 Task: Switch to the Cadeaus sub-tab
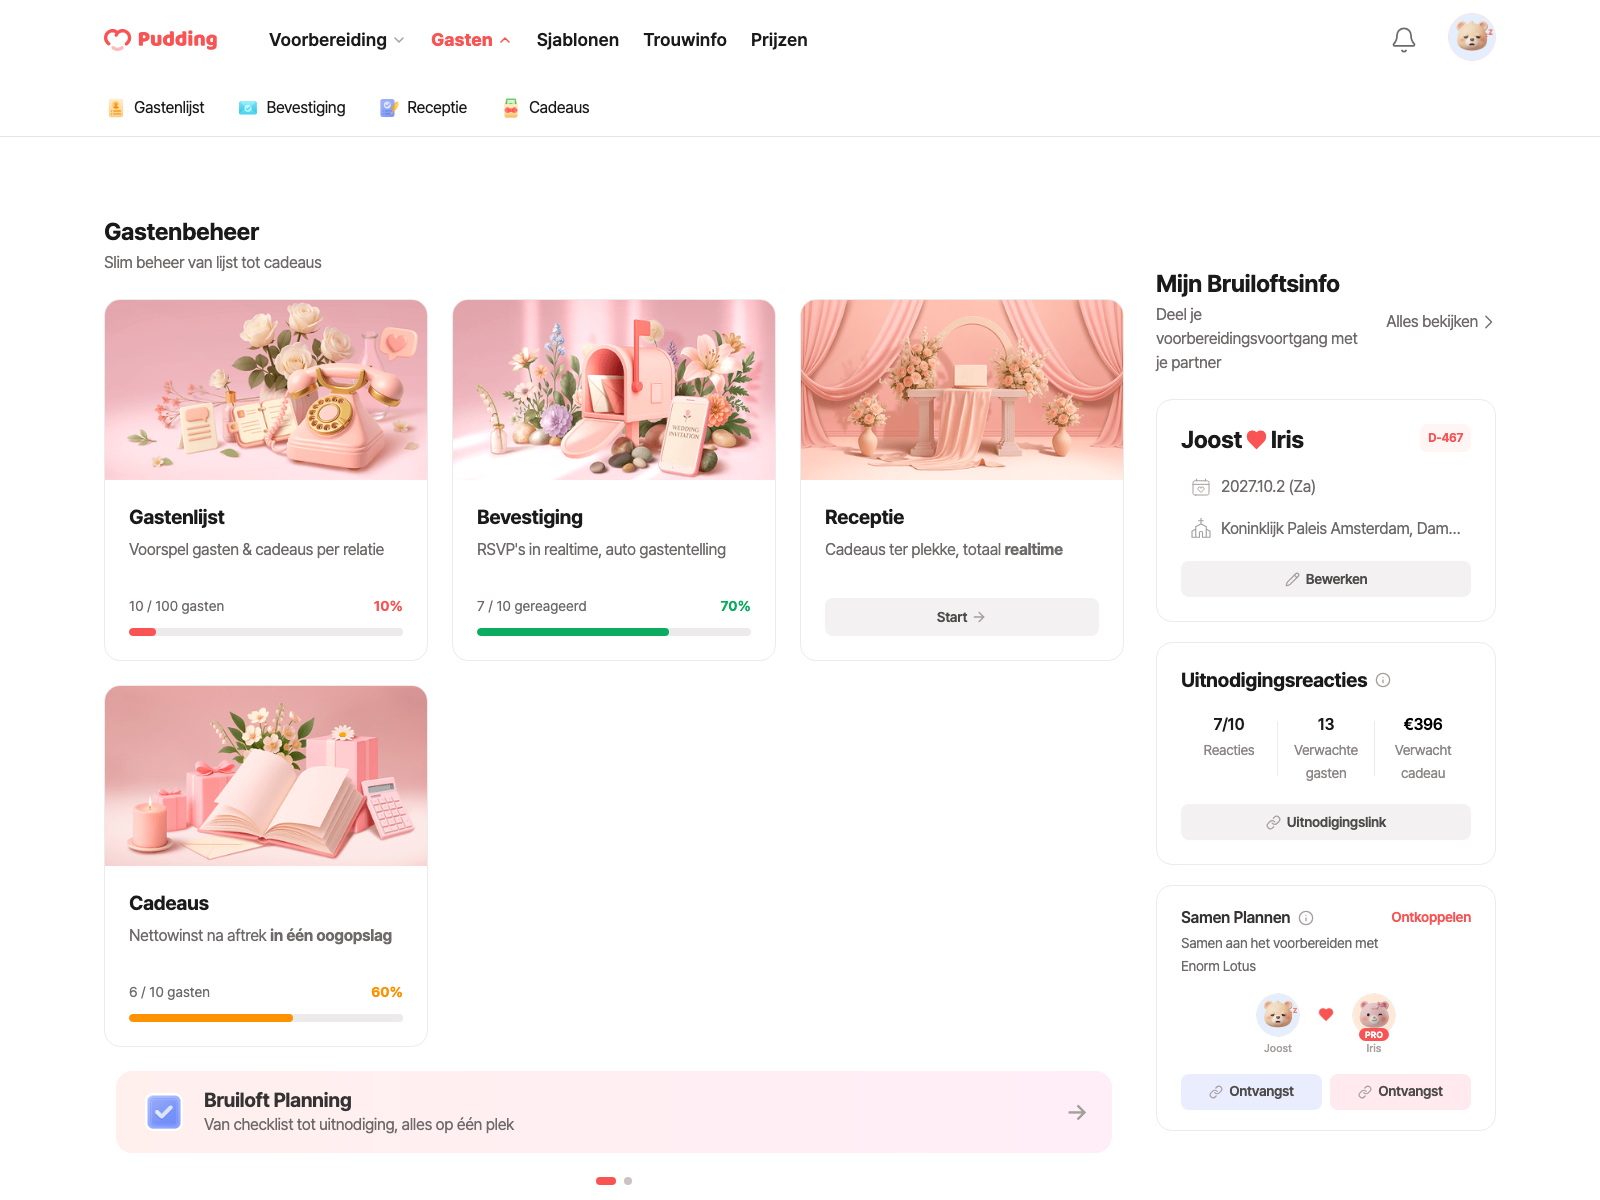(x=546, y=108)
